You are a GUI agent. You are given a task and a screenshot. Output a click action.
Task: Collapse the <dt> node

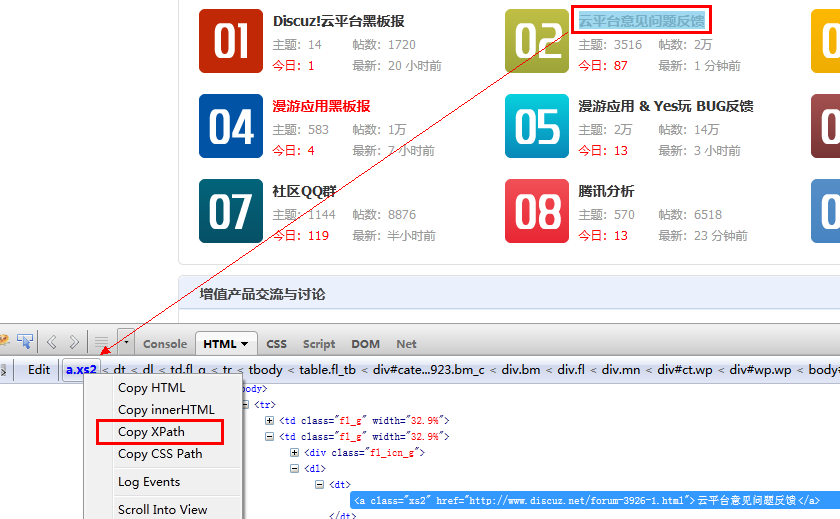(x=319, y=485)
